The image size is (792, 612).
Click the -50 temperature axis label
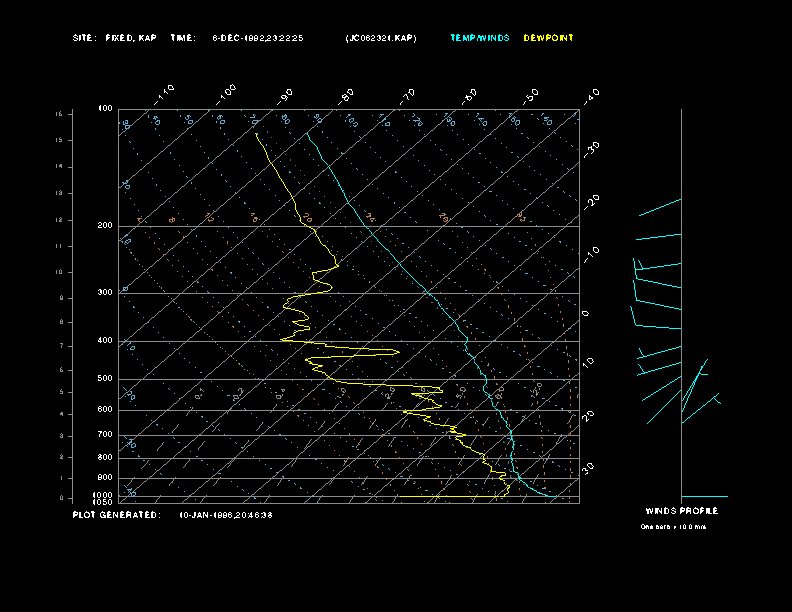click(530, 96)
